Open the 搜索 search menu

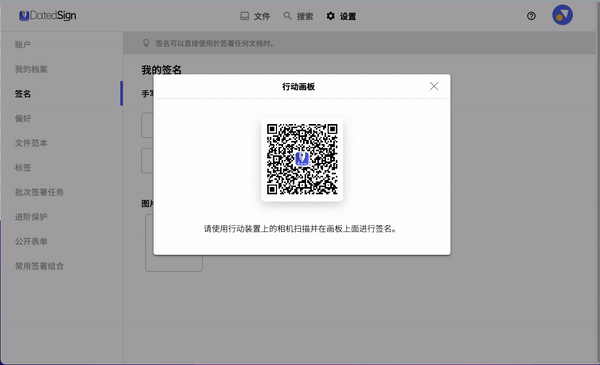click(298, 16)
